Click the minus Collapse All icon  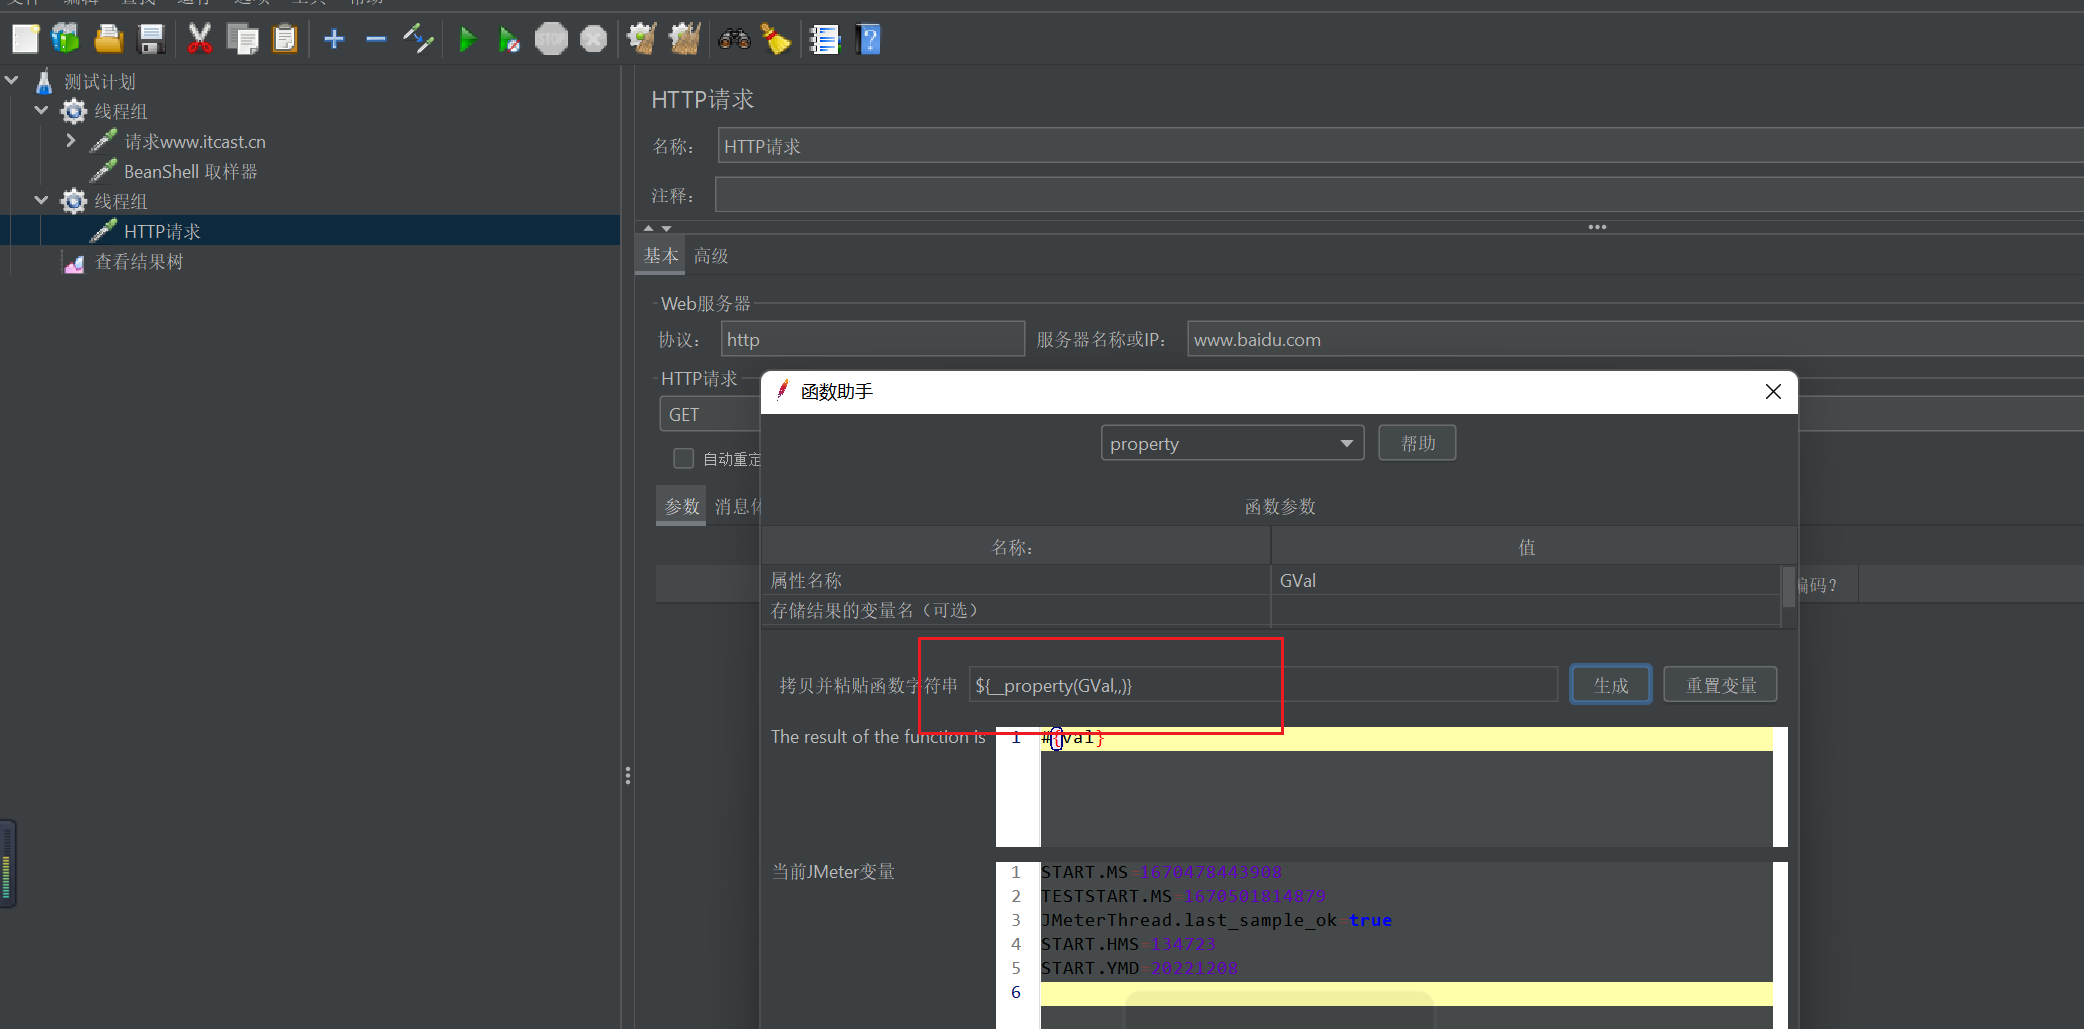[376, 40]
